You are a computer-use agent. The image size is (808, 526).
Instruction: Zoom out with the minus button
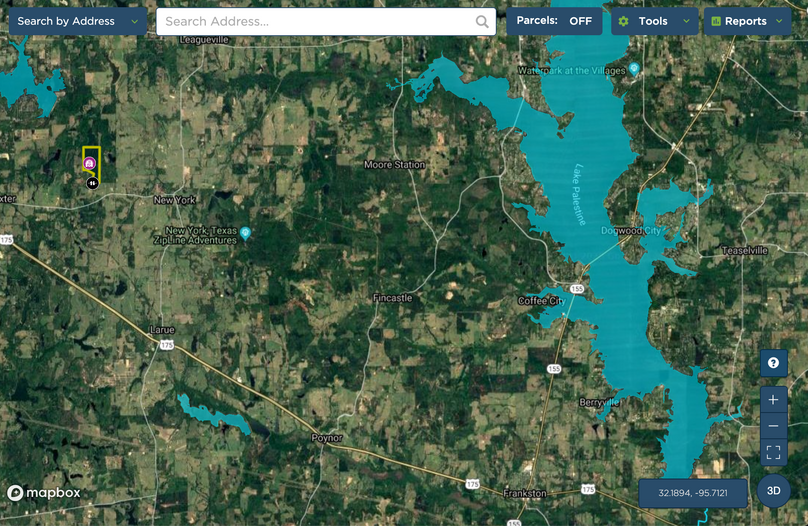[x=773, y=426]
